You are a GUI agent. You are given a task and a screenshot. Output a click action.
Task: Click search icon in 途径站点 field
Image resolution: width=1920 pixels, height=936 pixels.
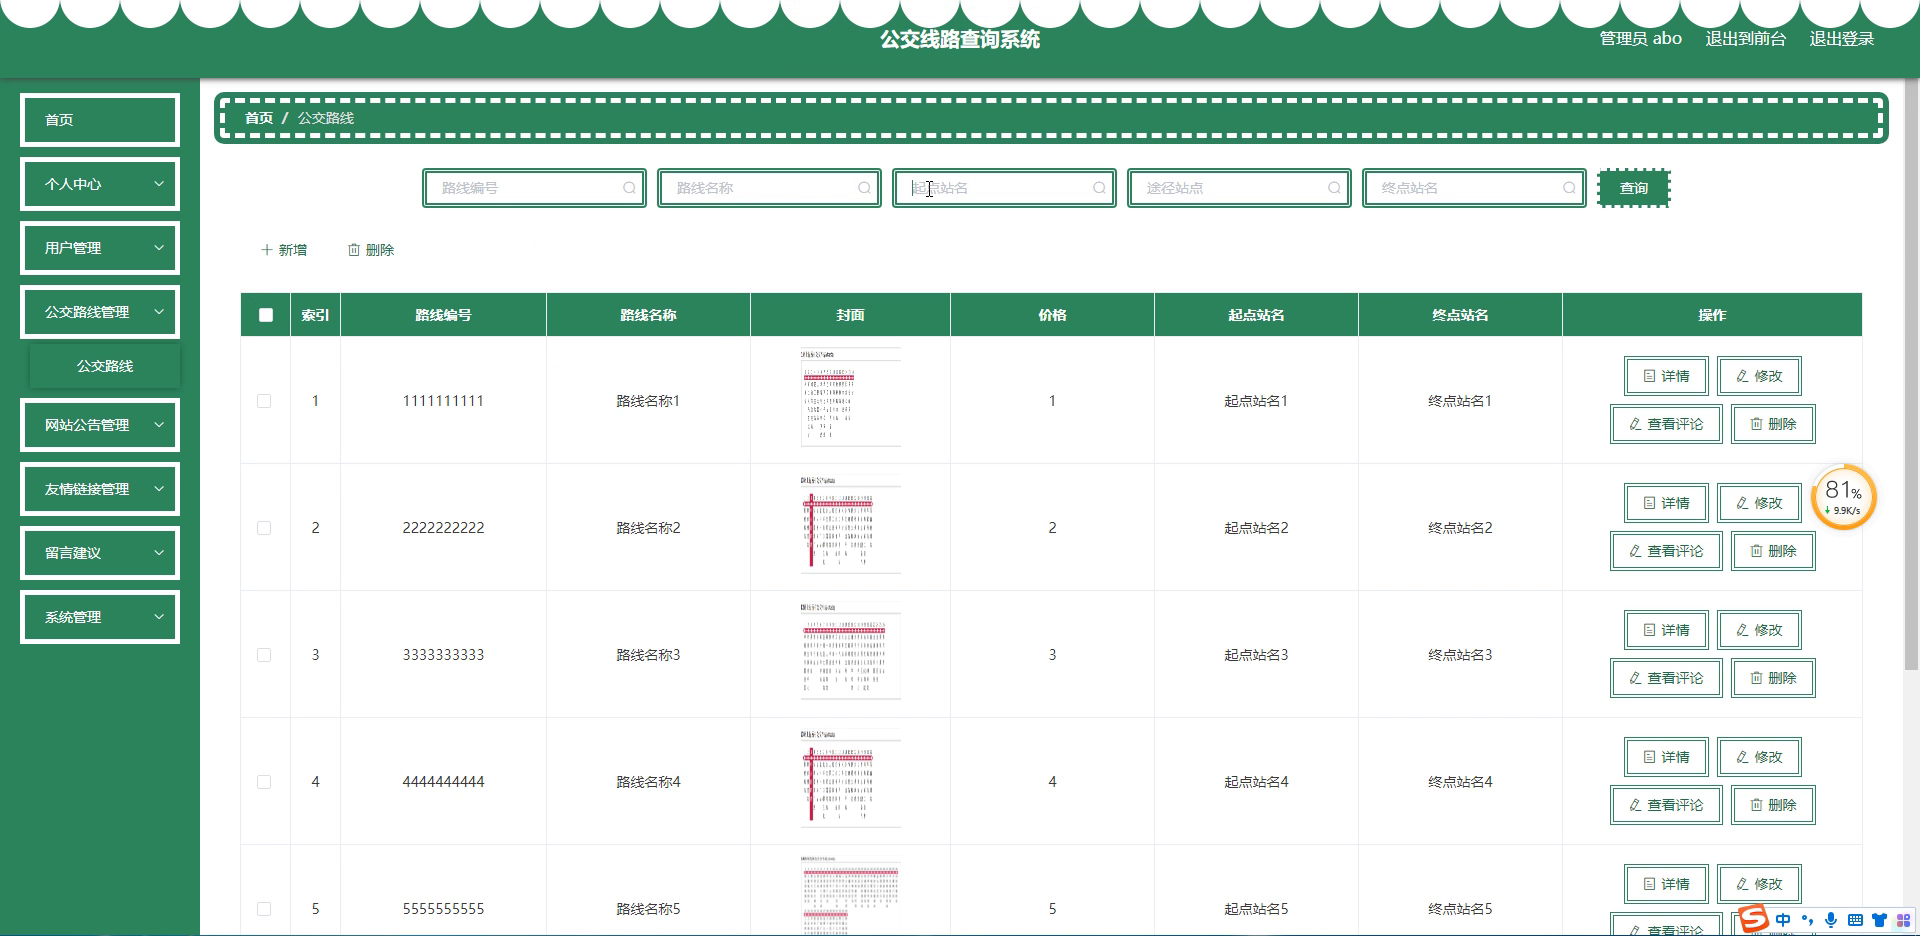tap(1334, 188)
